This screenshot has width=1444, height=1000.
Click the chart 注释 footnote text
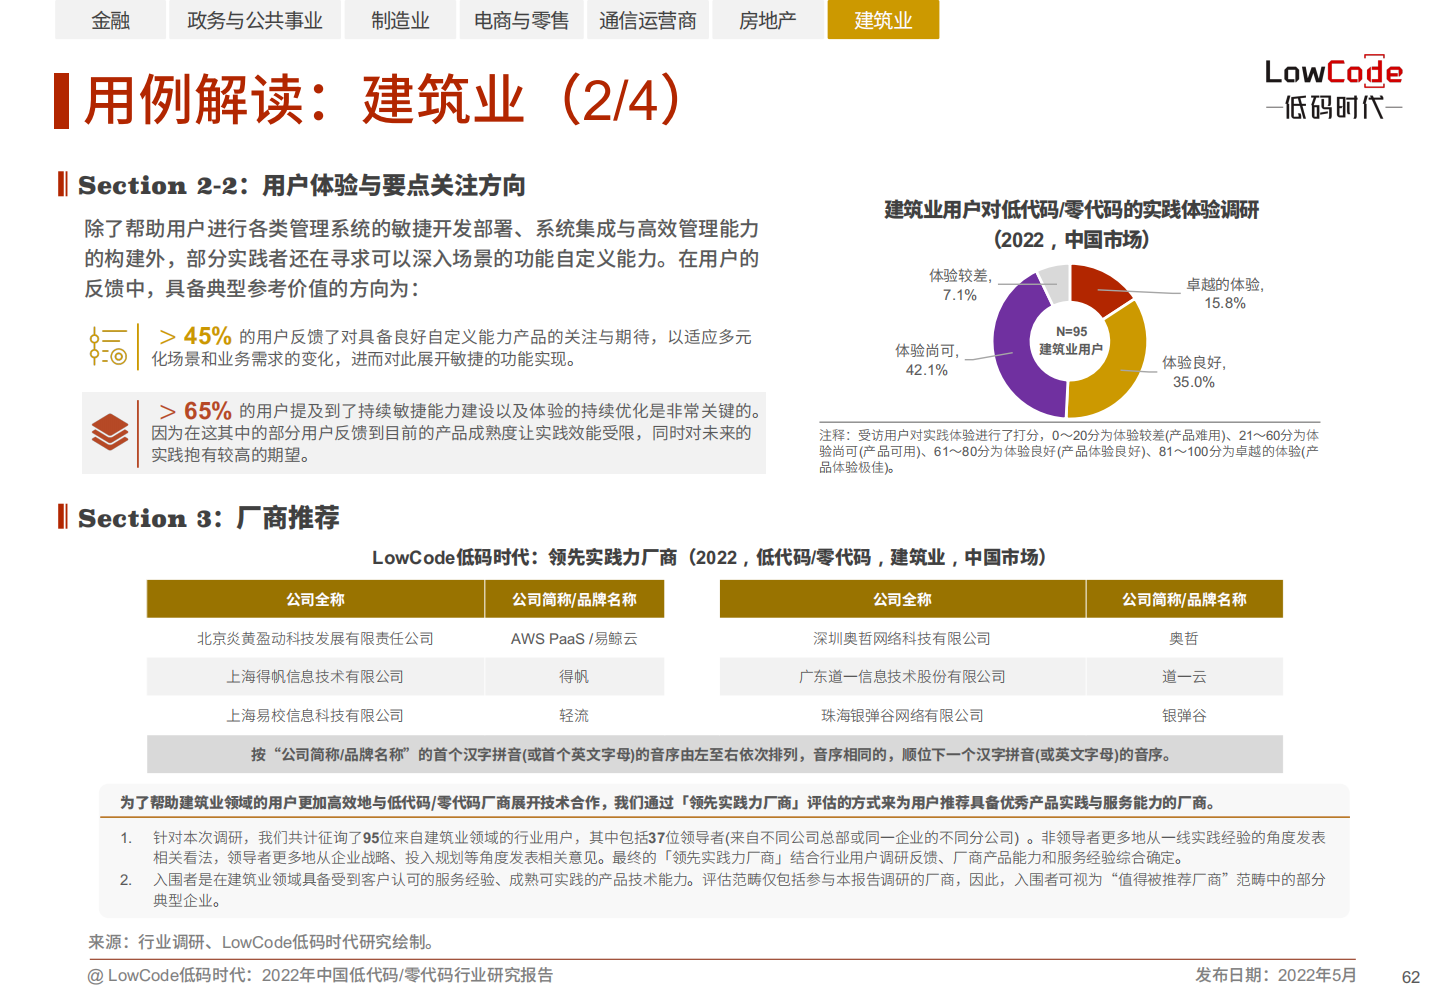coord(1069,451)
